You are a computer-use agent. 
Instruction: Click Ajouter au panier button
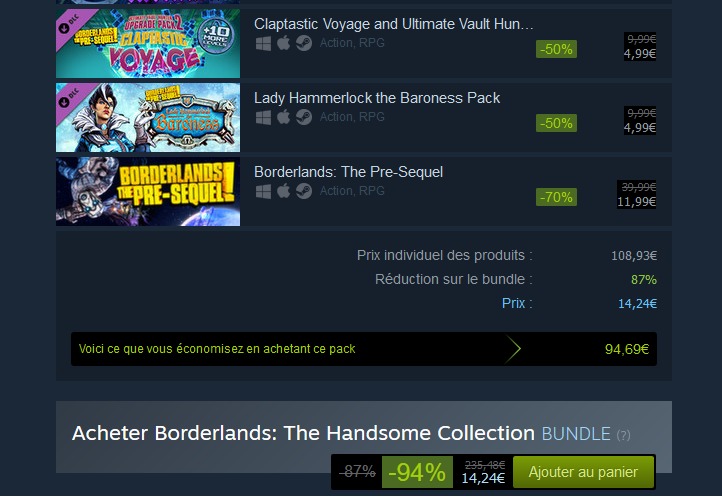pos(583,472)
